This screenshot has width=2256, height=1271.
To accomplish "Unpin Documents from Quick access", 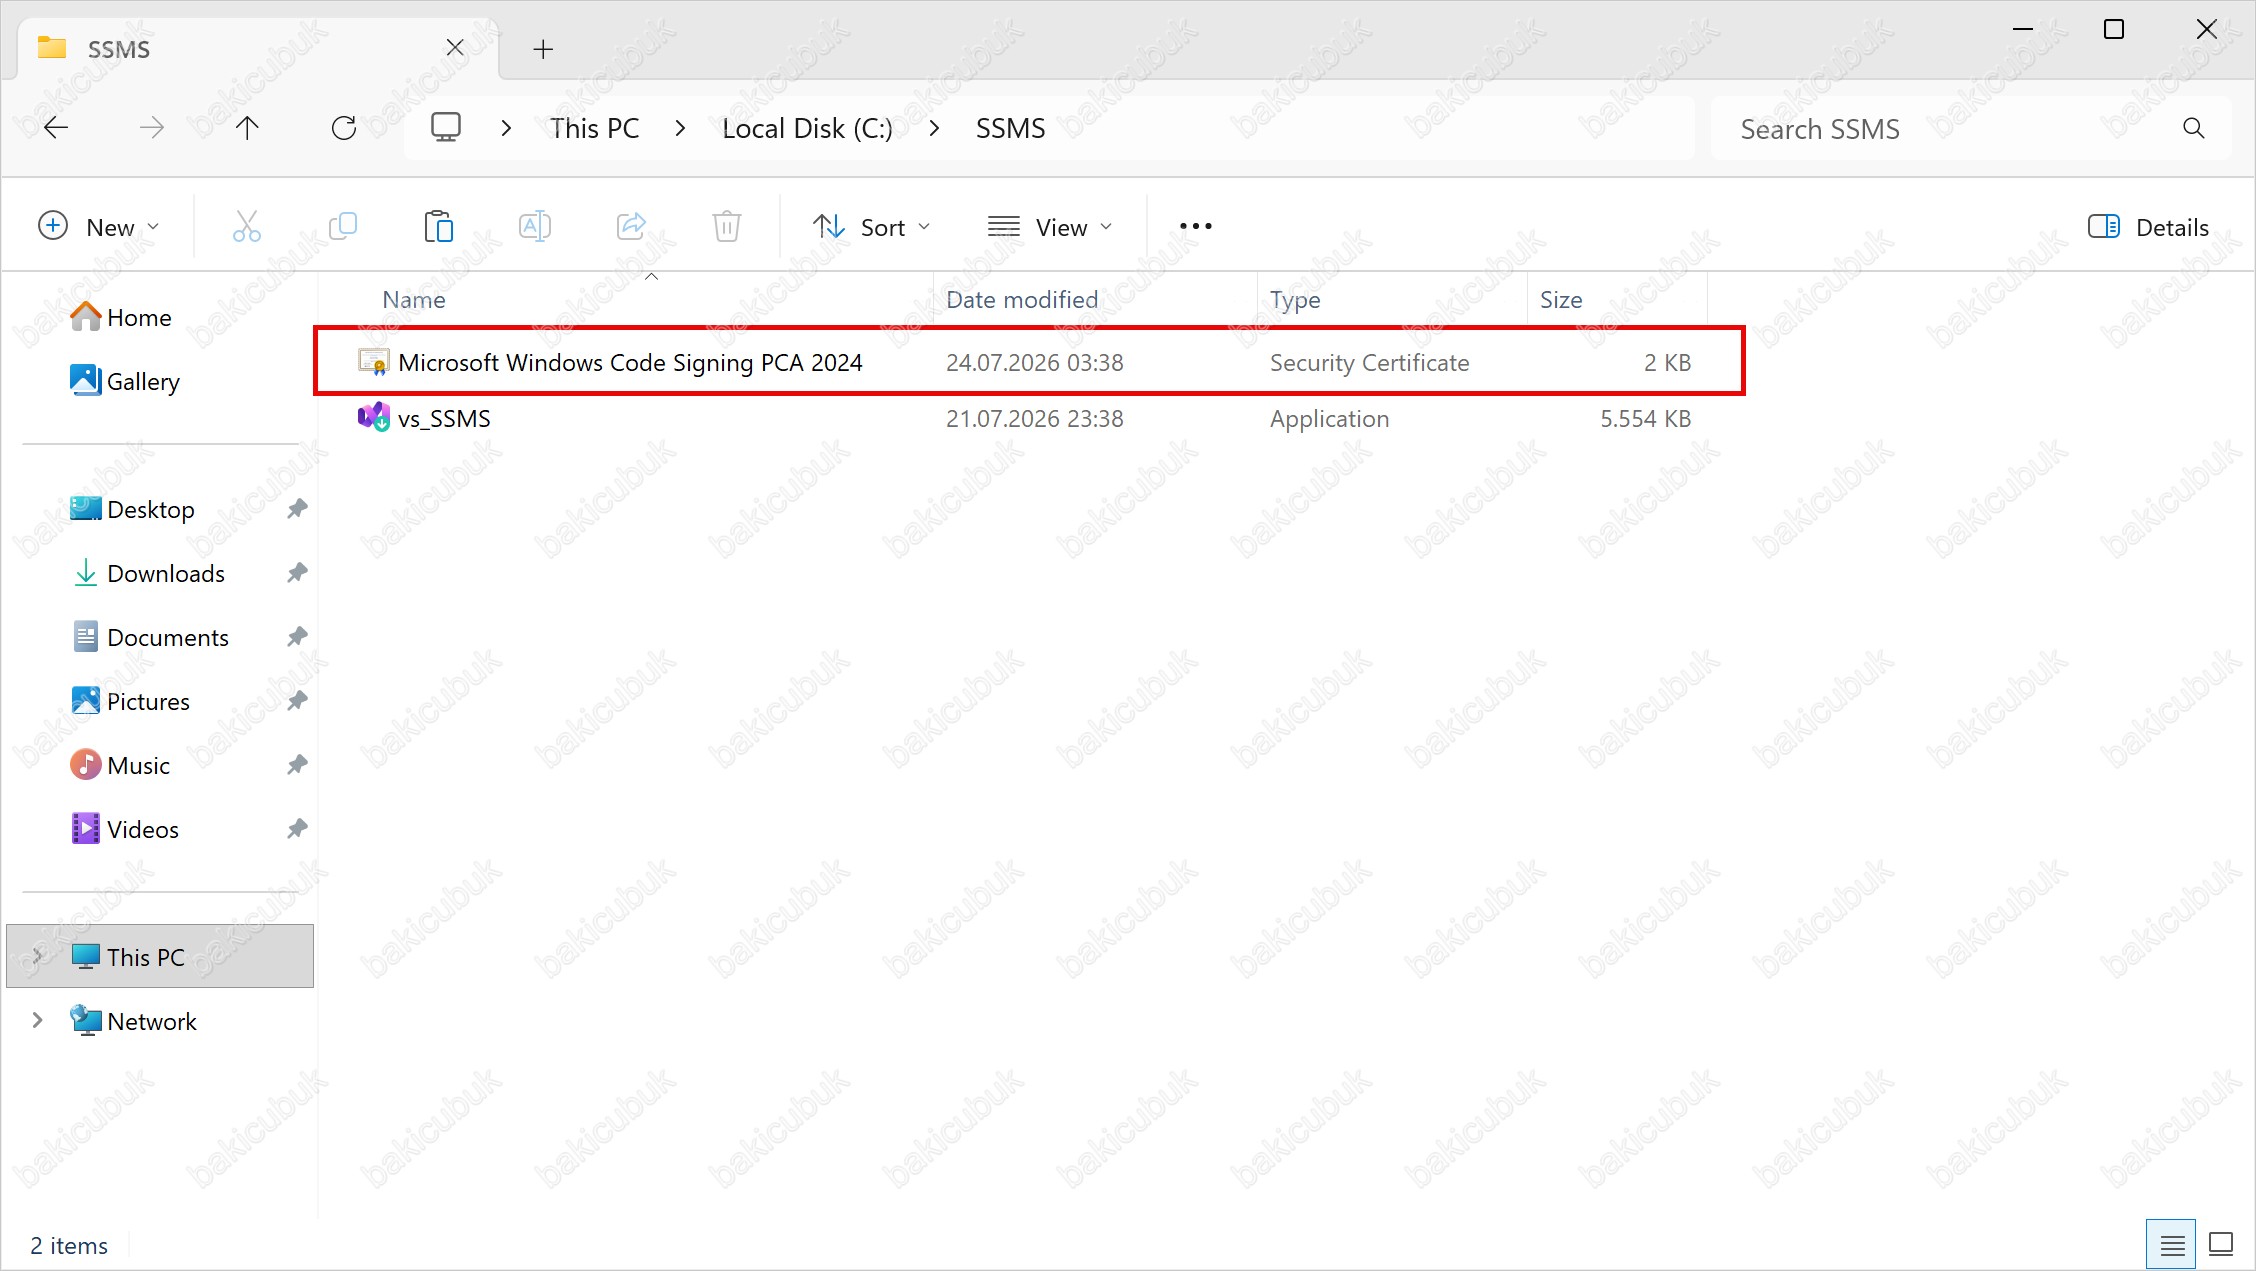I will point(297,637).
